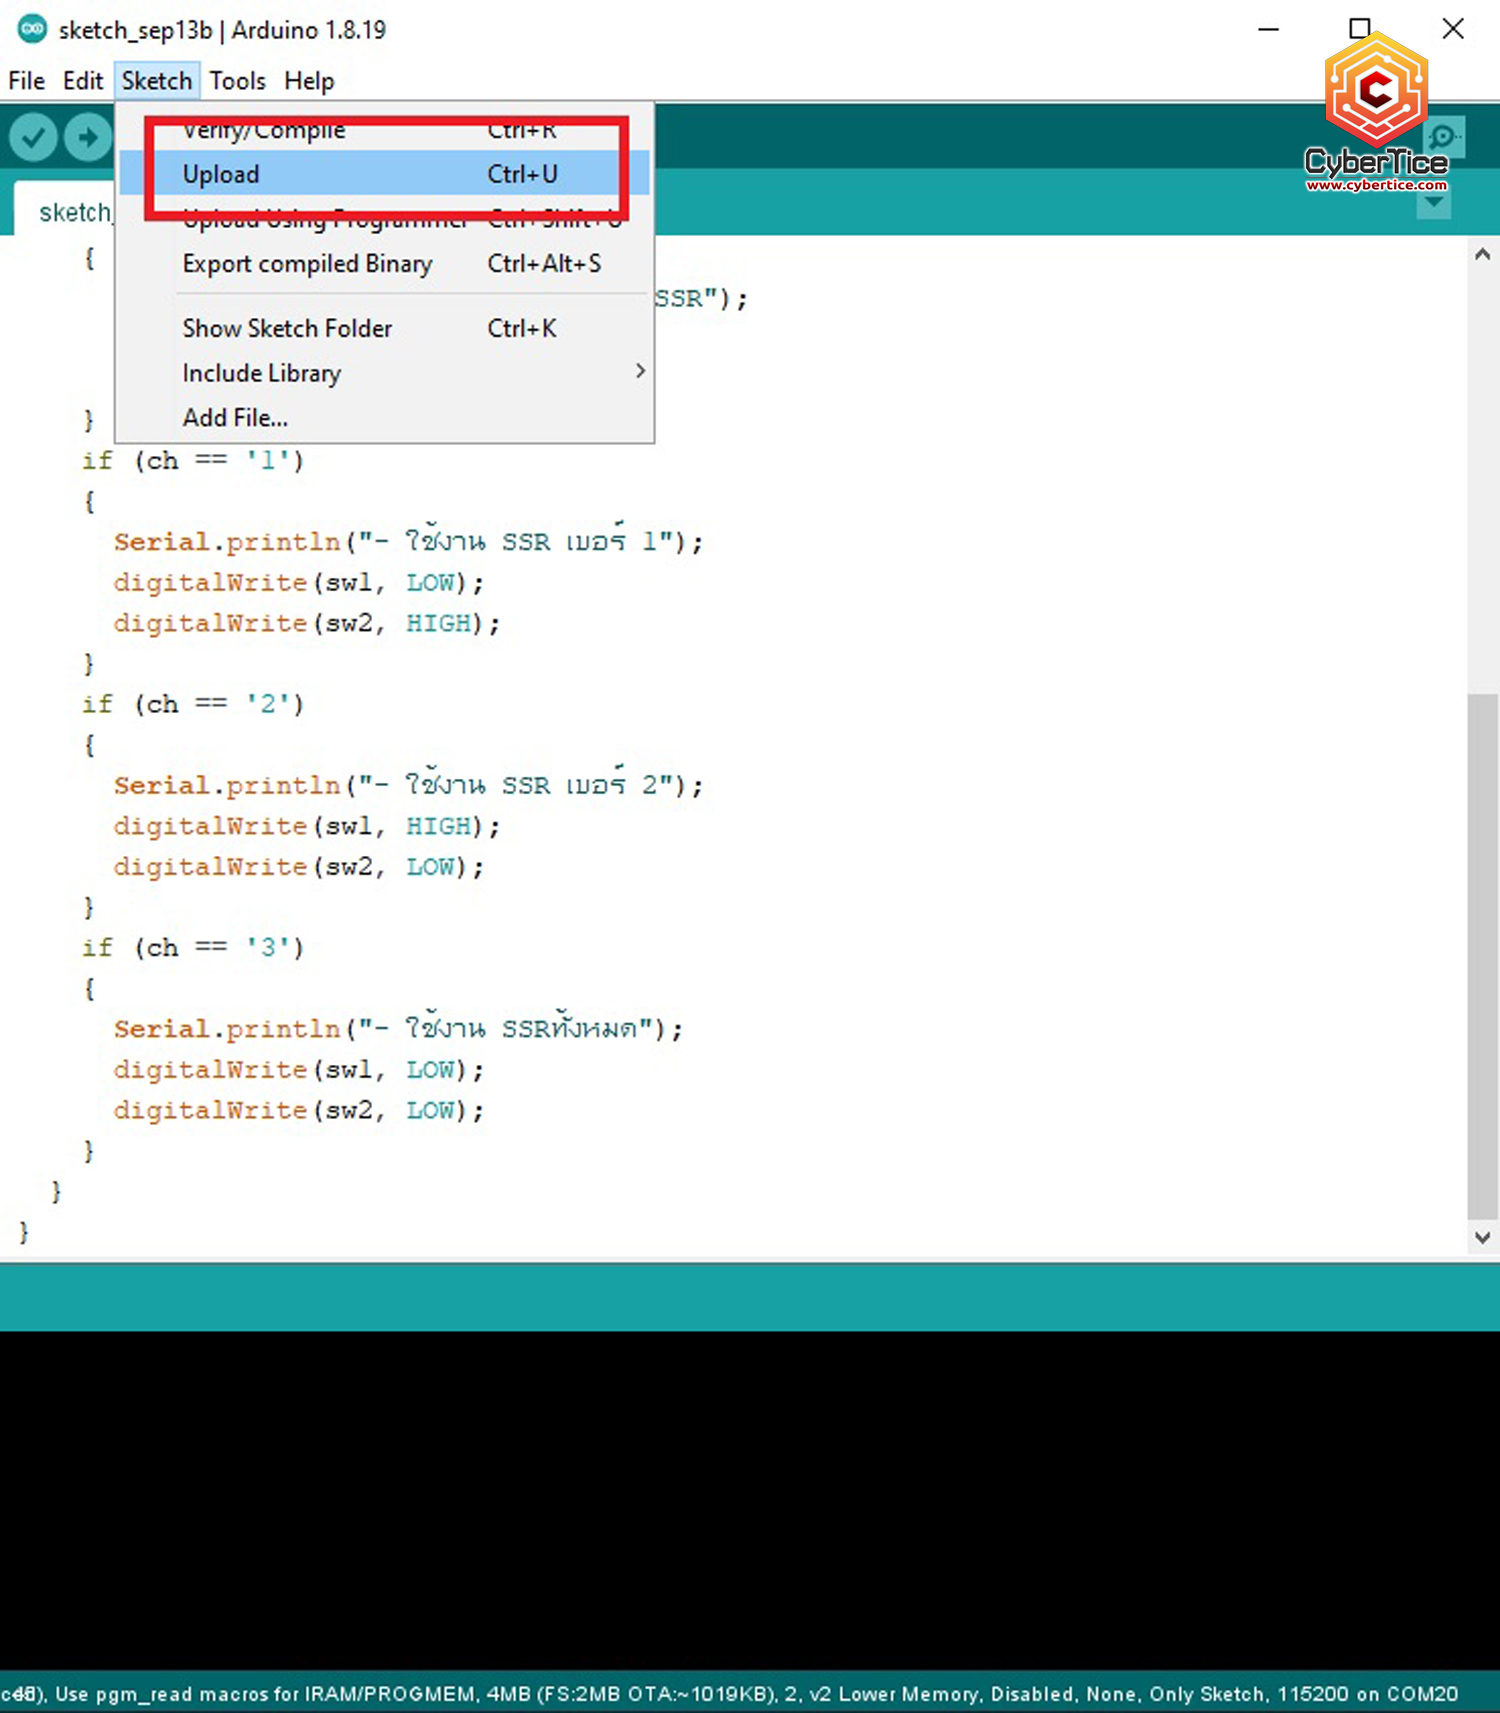This screenshot has height=1713, width=1500.
Task: Maximize the Arduino window
Action: pyautogui.click(x=1359, y=29)
